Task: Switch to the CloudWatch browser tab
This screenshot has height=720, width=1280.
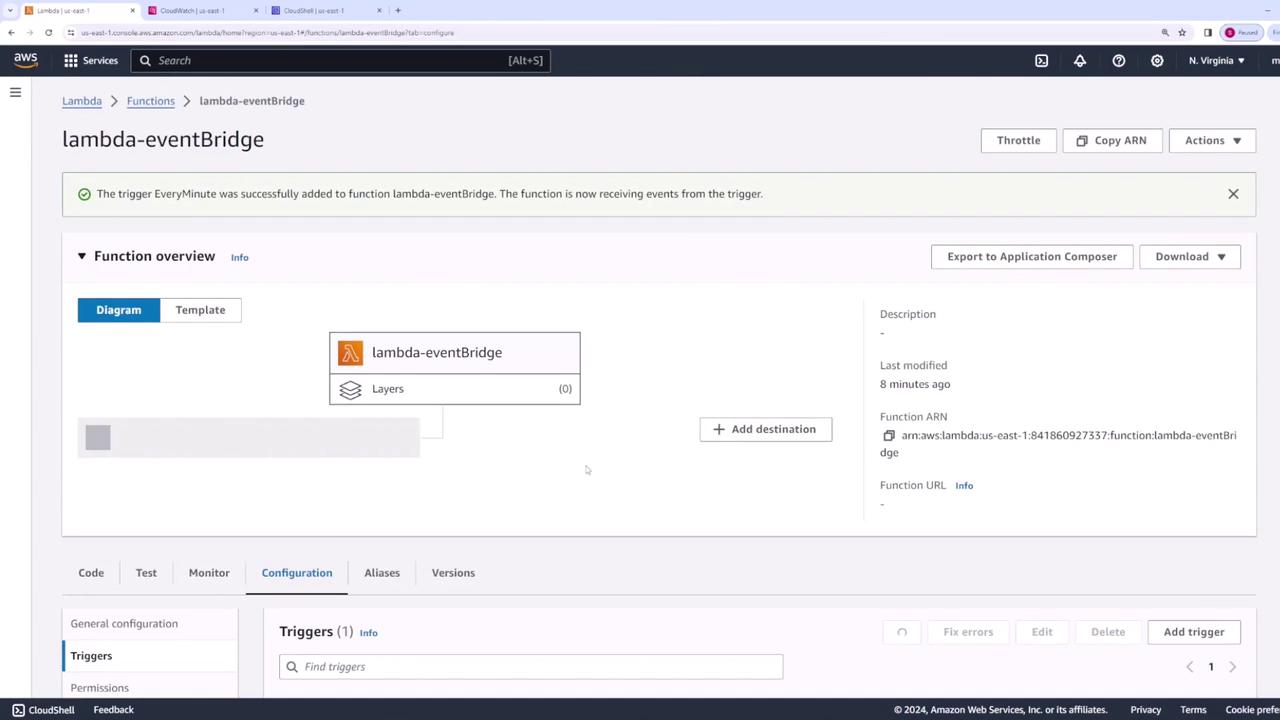Action: coord(201,10)
